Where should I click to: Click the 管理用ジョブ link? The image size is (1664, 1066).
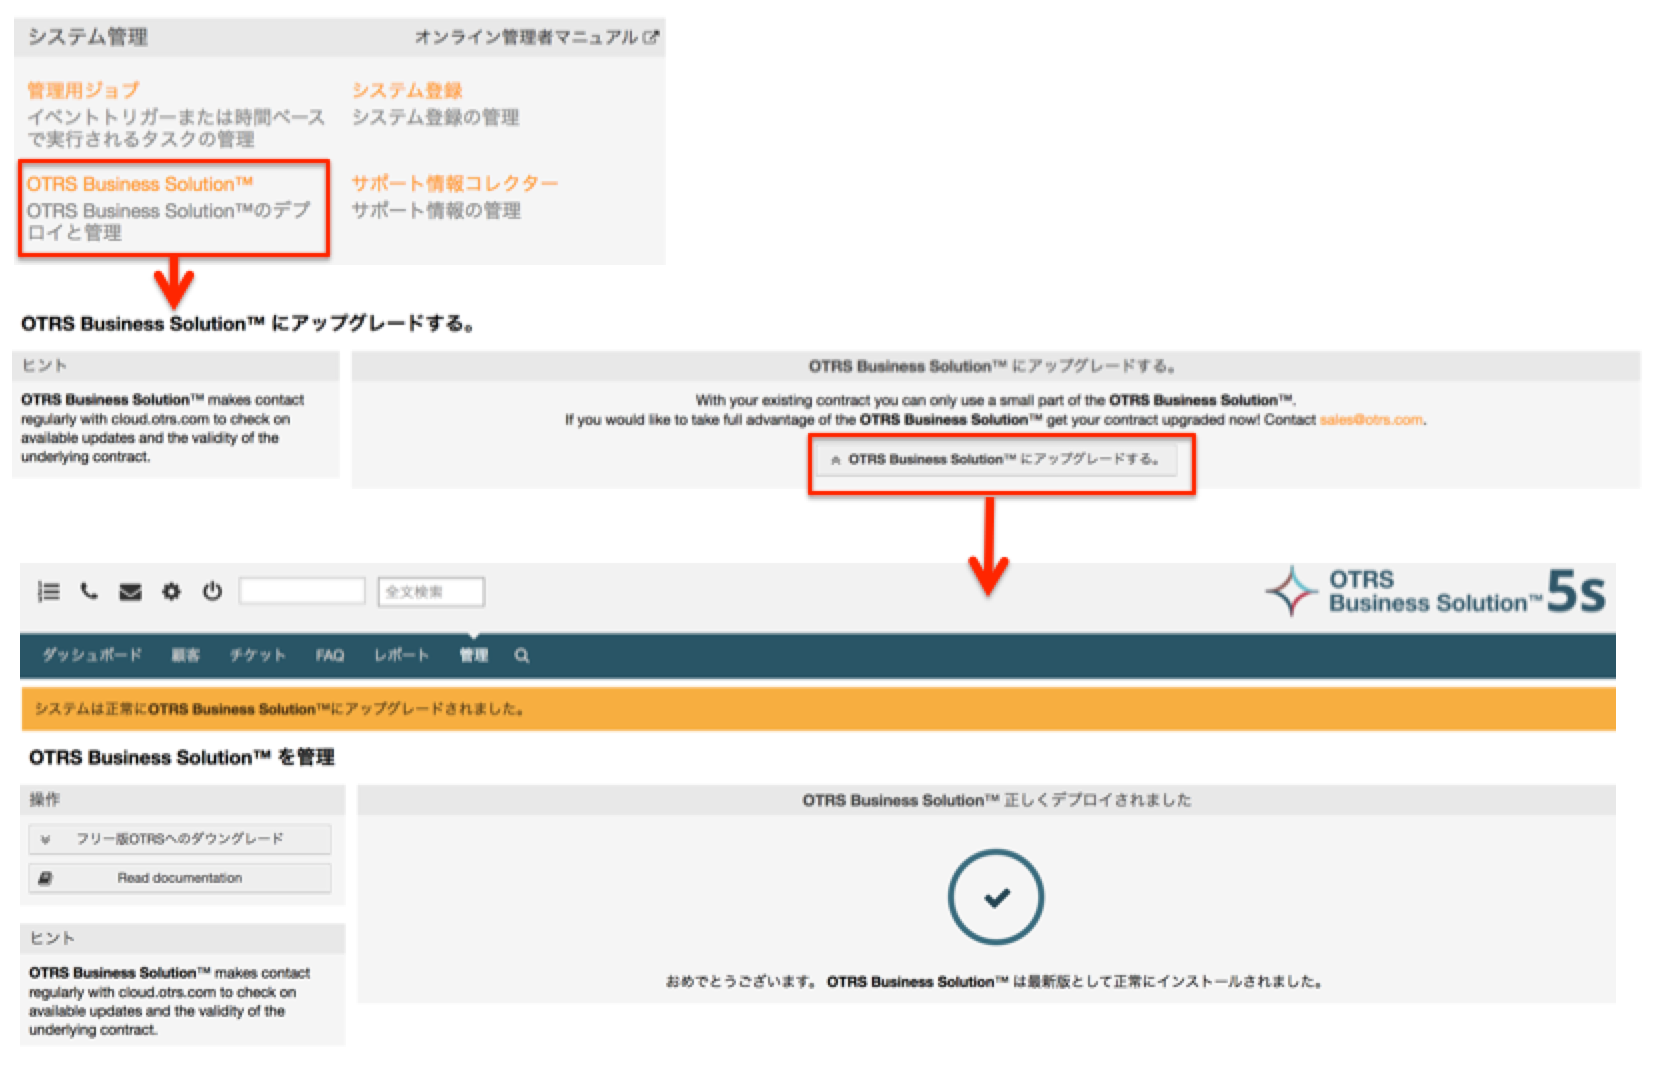pos(83,90)
